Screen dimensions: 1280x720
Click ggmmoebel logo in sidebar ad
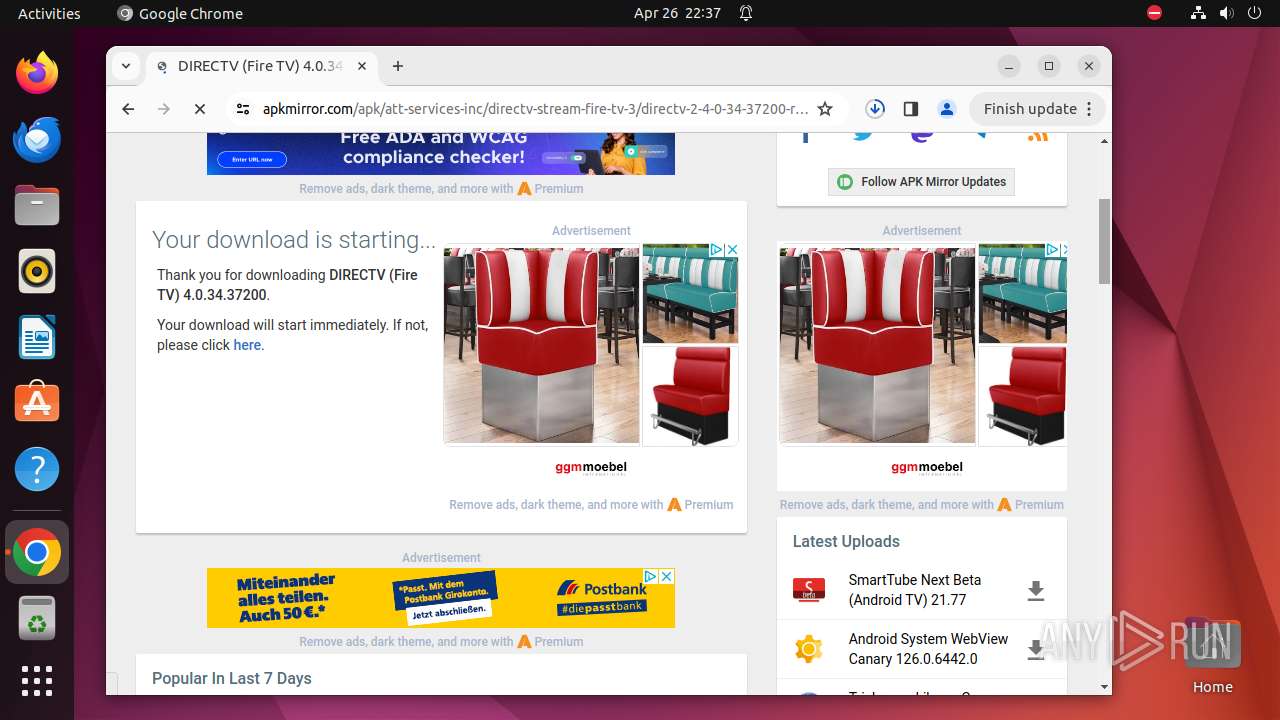point(927,467)
